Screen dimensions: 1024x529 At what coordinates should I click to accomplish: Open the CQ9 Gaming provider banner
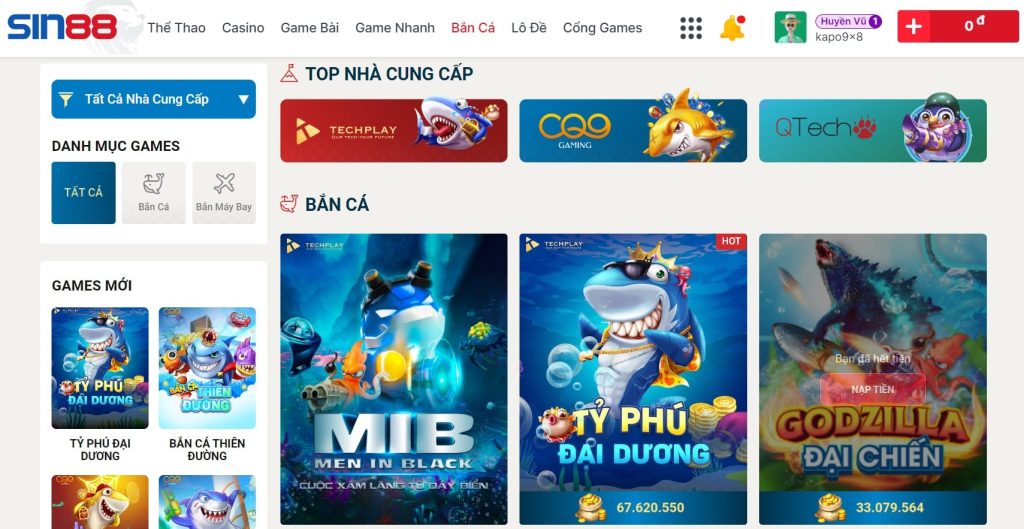(633, 131)
